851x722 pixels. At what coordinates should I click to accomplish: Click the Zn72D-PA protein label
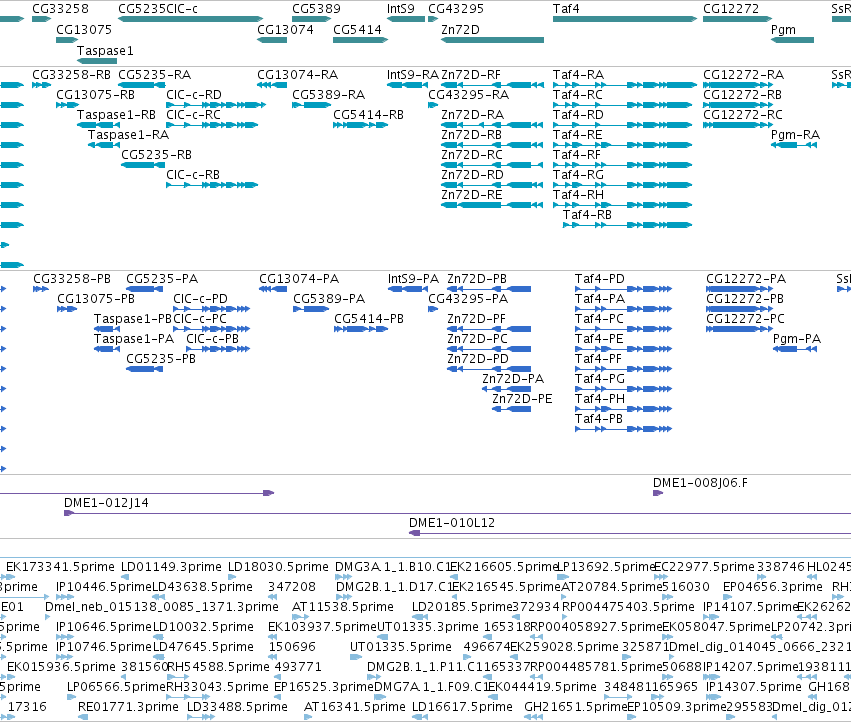pos(513,378)
